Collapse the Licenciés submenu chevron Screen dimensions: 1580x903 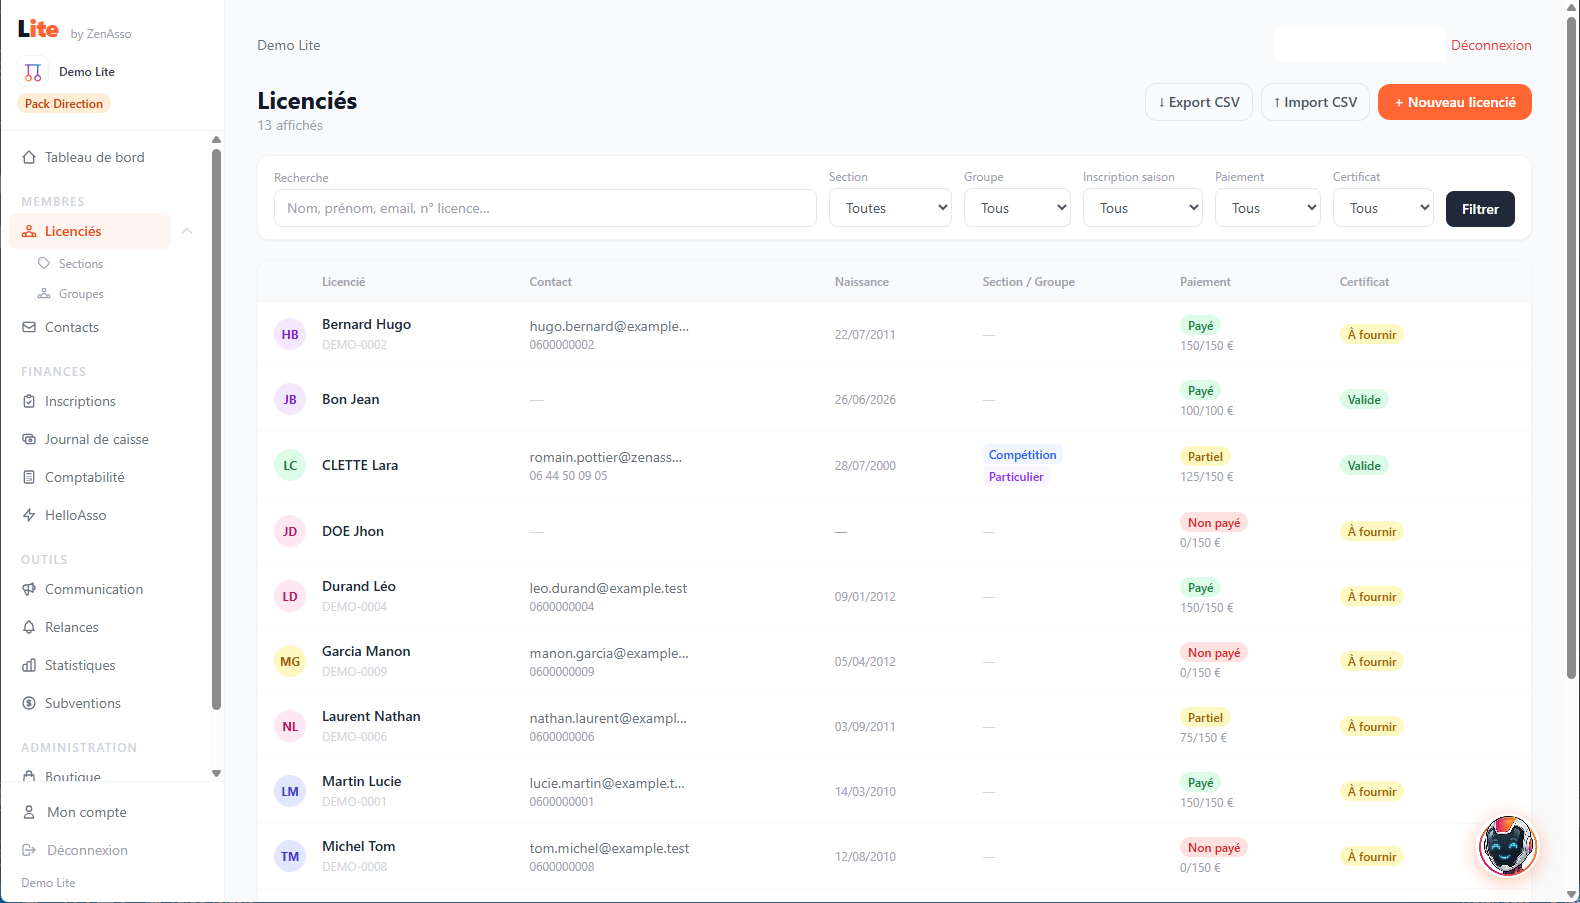pos(187,231)
